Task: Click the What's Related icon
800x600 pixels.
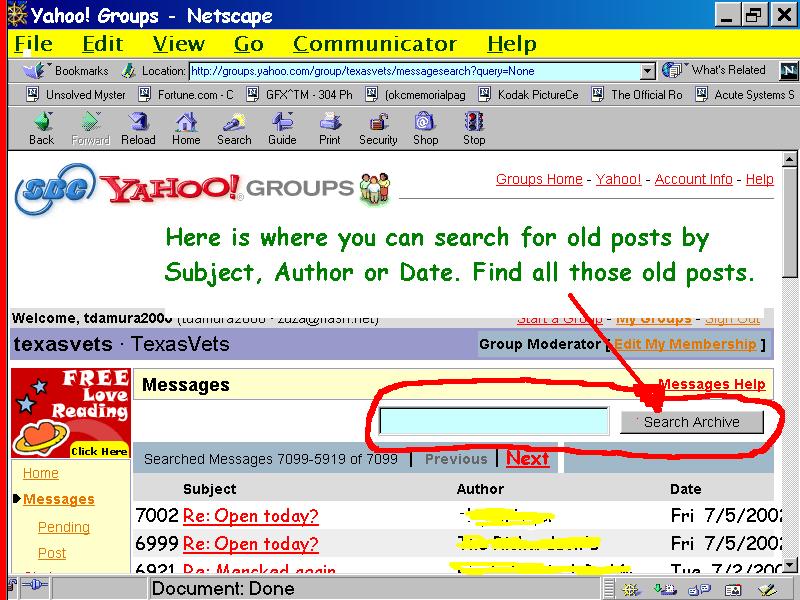Action: click(672, 70)
